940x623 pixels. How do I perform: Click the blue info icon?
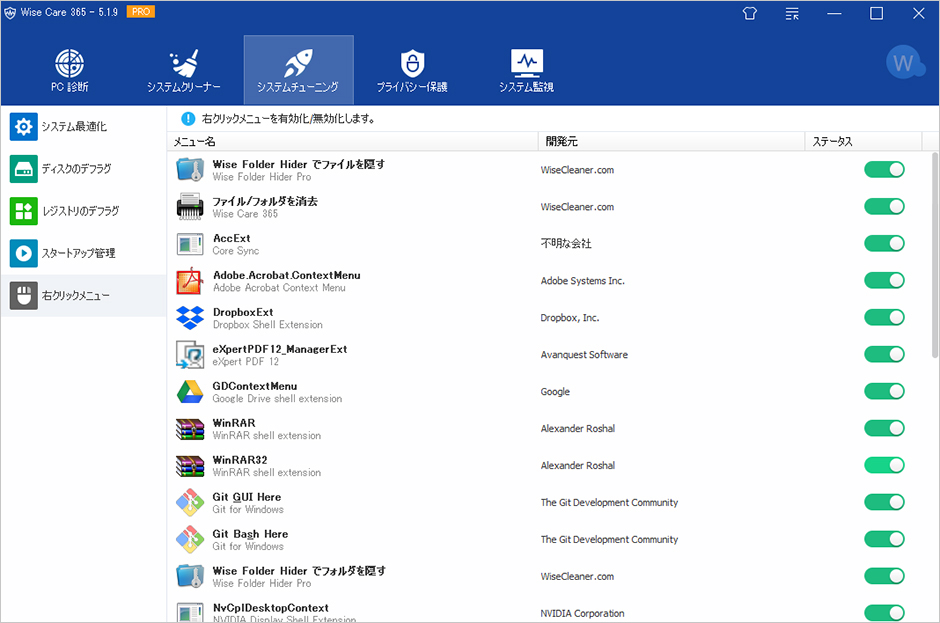[188, 119]
